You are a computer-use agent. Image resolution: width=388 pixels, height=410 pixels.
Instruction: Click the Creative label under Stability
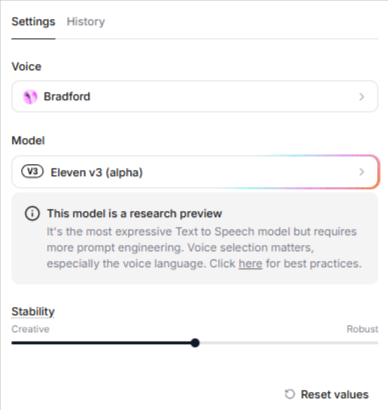pos(30,329)
